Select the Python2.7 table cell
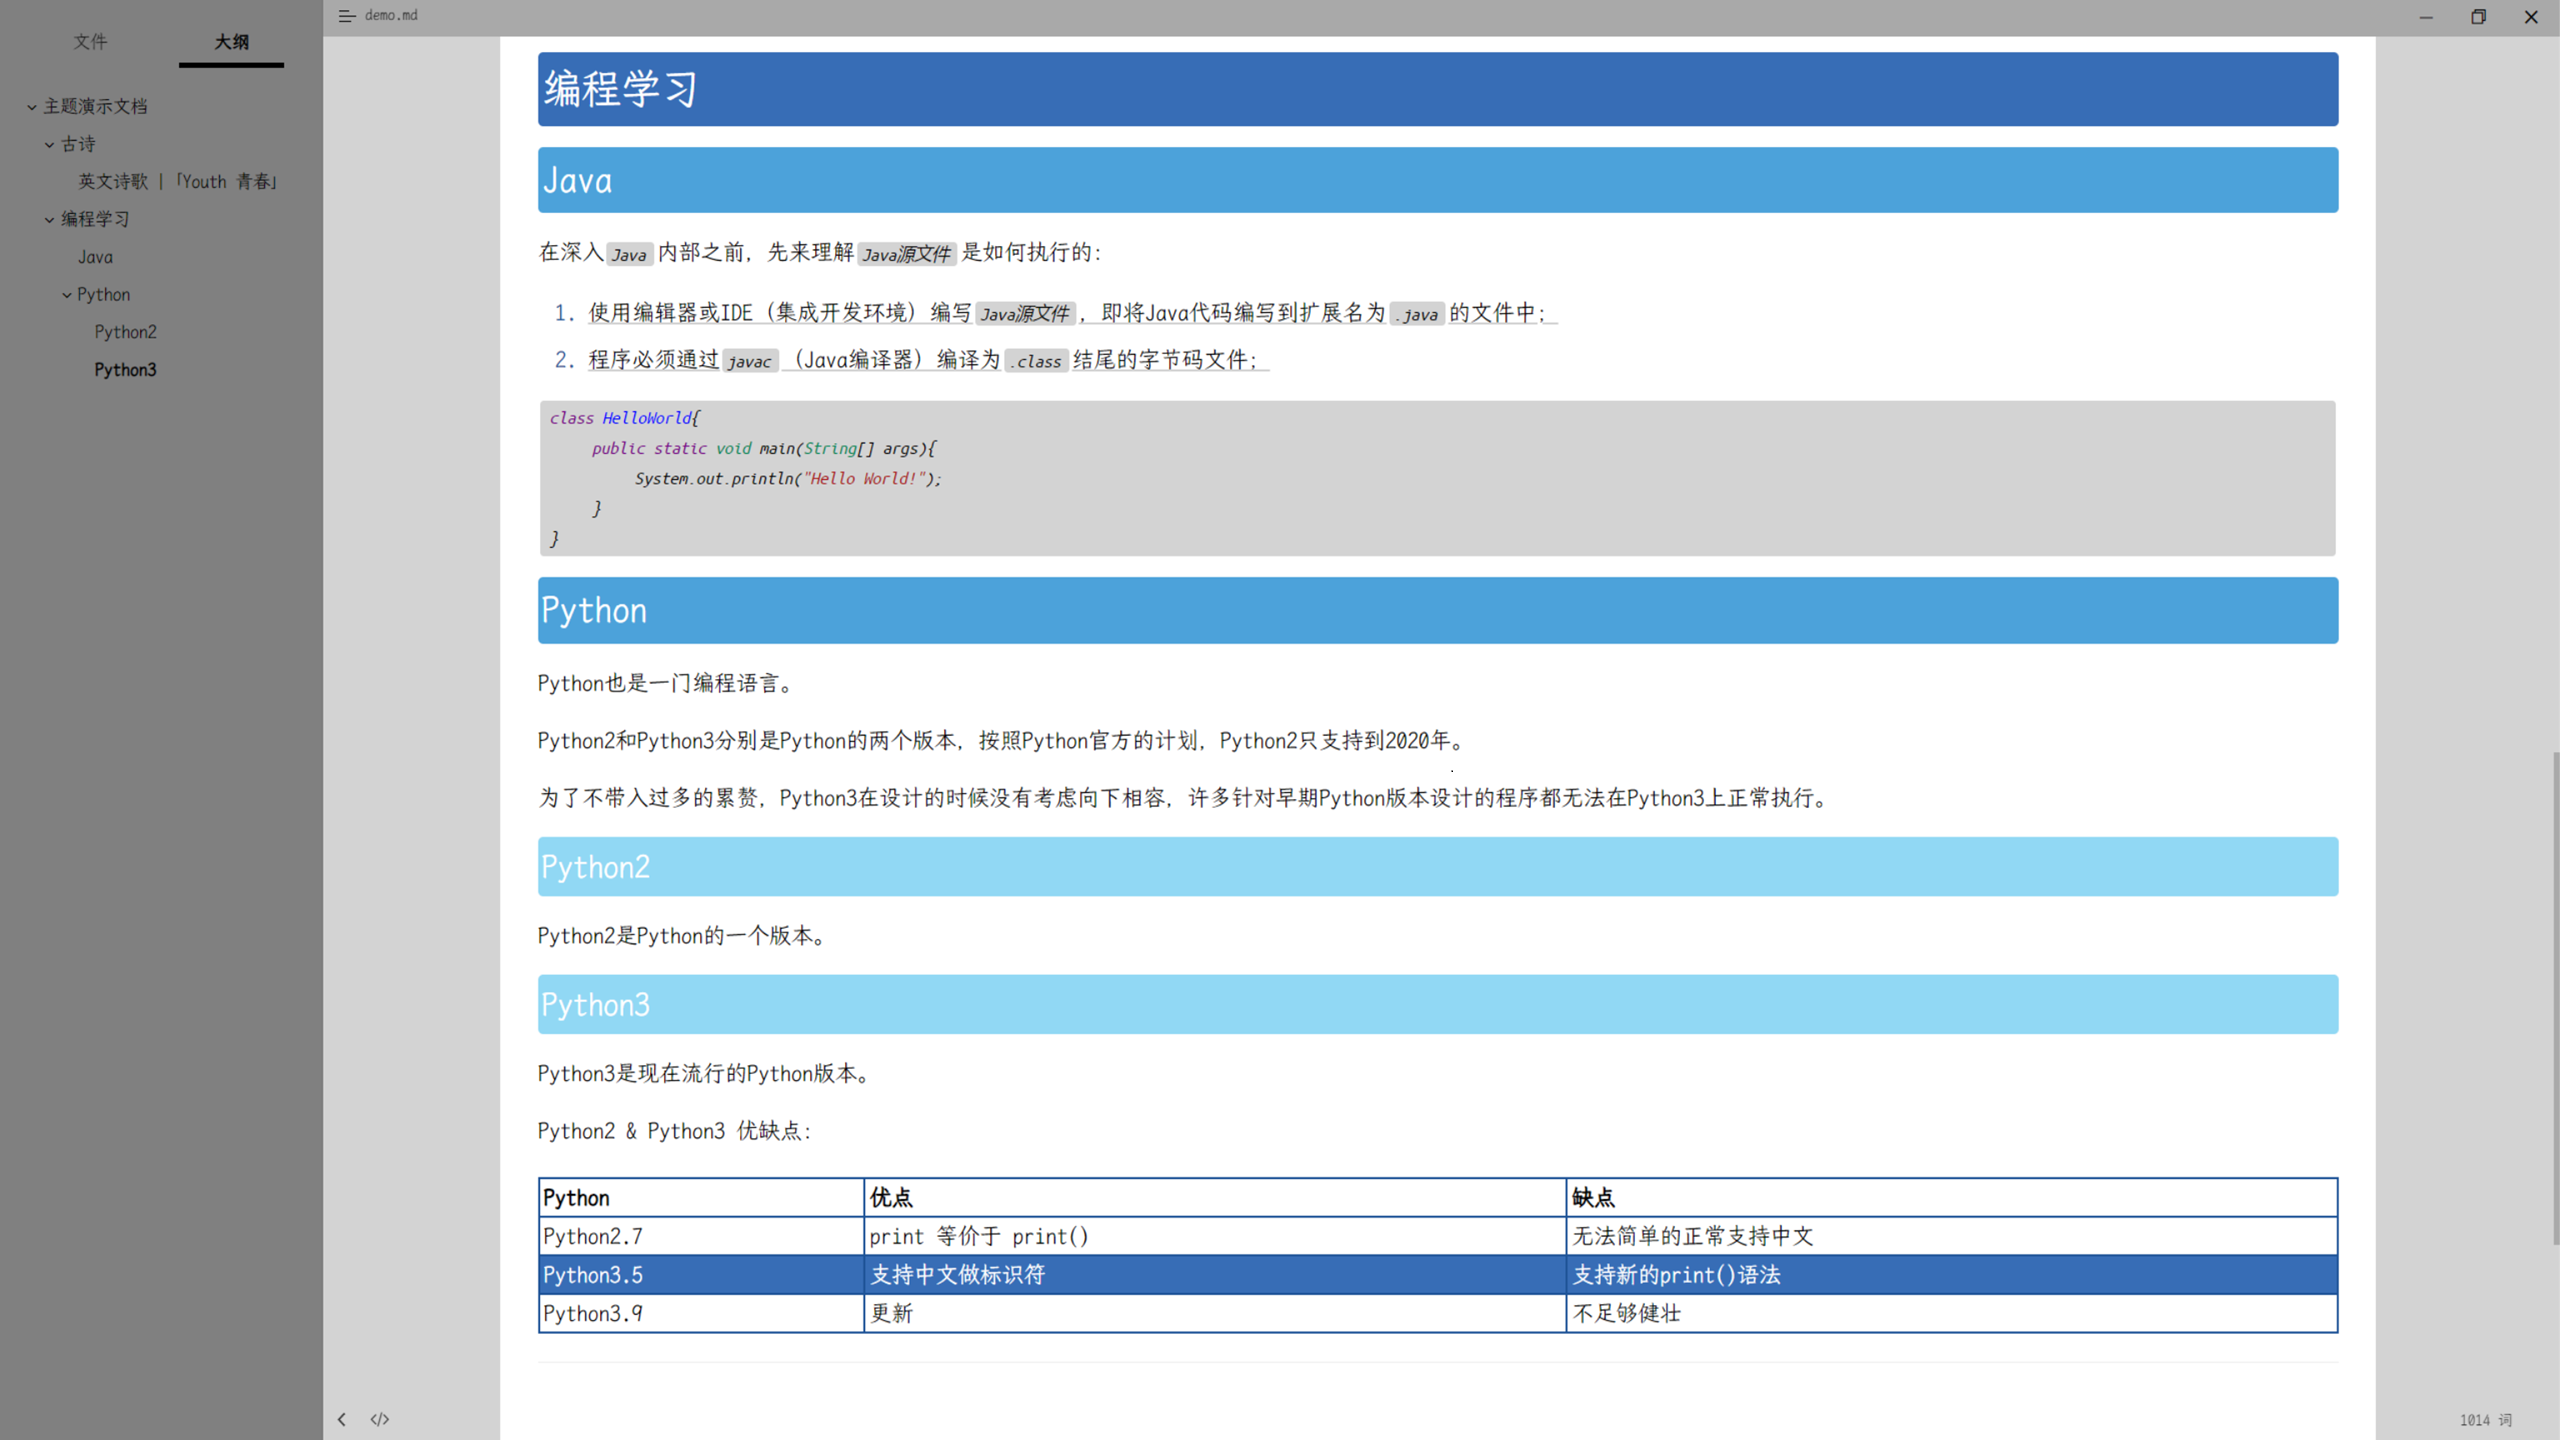The height and width of the screenshot is (1440, 2560). [701, 1236]
